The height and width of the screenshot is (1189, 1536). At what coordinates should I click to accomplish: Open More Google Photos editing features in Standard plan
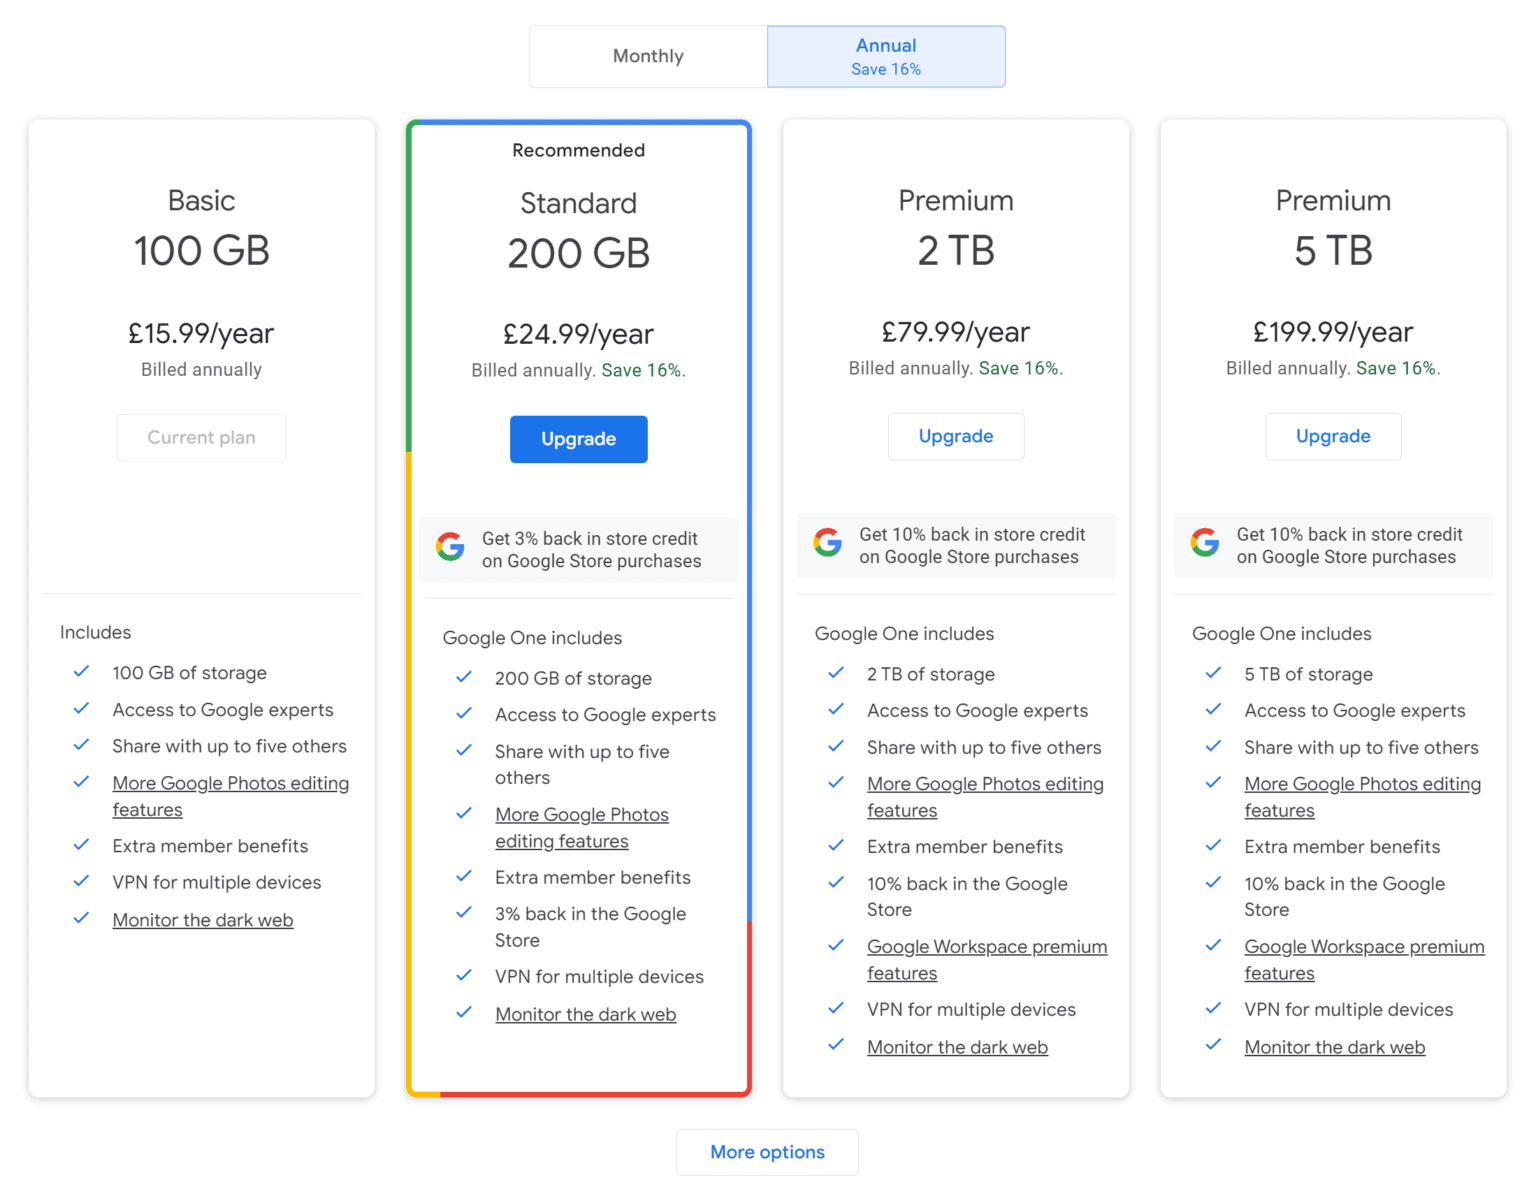(581, 815)
